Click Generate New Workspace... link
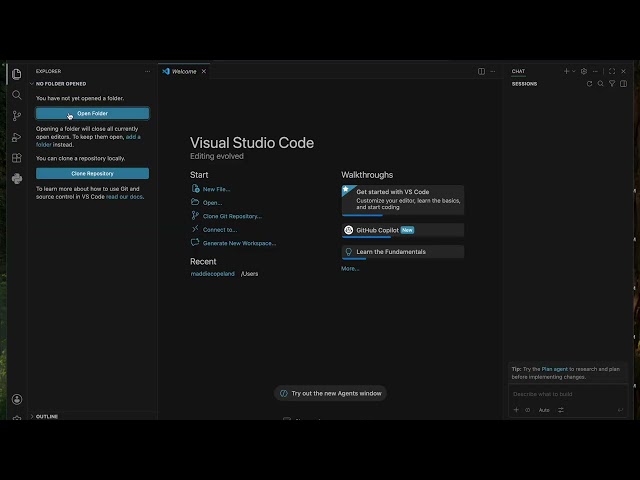The height and width of the screenshot is (480, 640). 239,243
